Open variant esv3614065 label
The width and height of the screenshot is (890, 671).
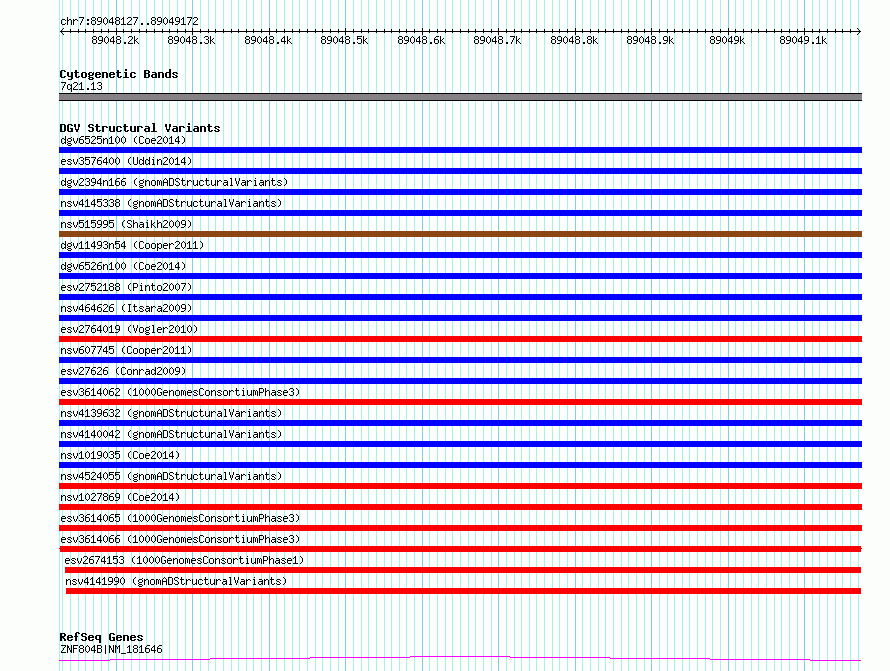pos(180,518)
